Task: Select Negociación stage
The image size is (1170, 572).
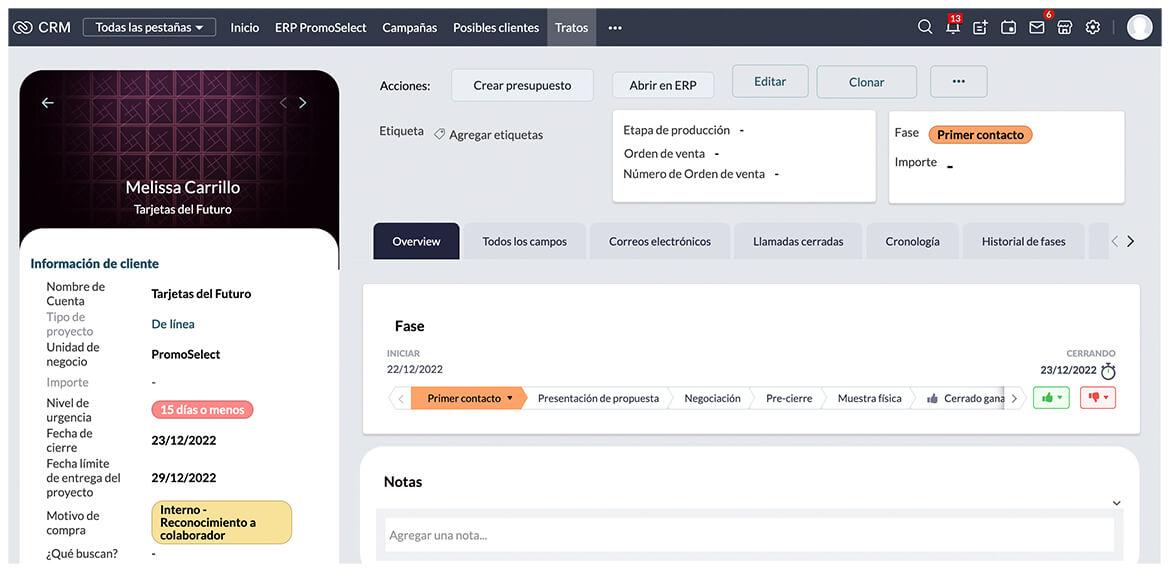Action: [x=713, y=398]
